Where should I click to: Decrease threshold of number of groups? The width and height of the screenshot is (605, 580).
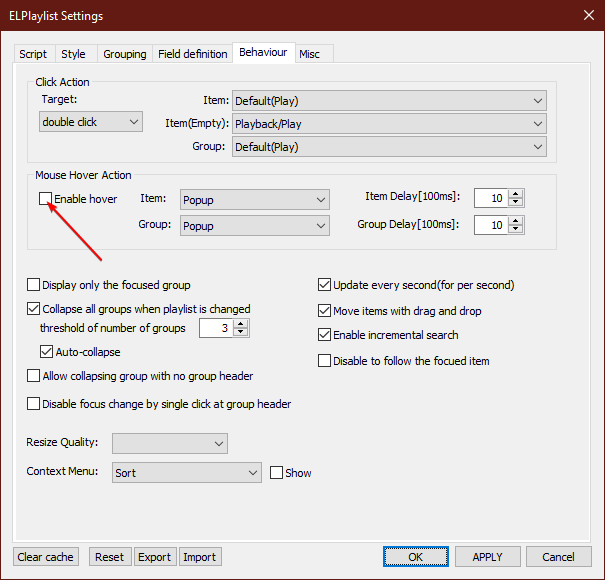click(x=241, y=333)
